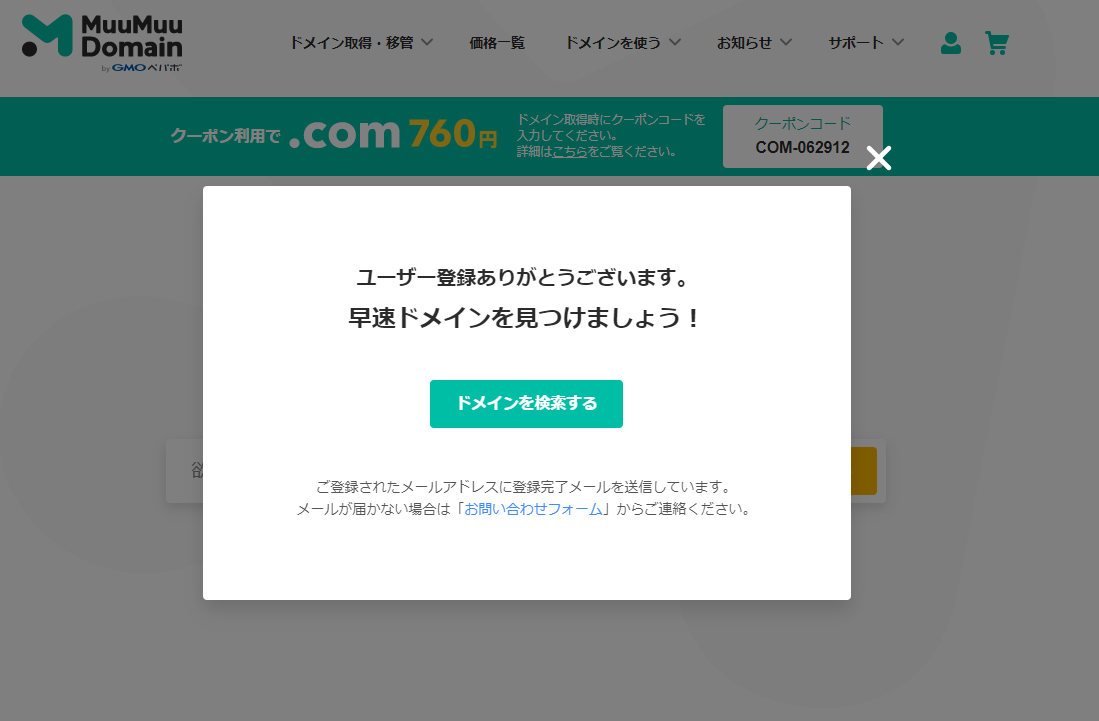The image size is (1099, 721).
Task: Open the サポート dropdown chevron
Action: pos(897,43)
